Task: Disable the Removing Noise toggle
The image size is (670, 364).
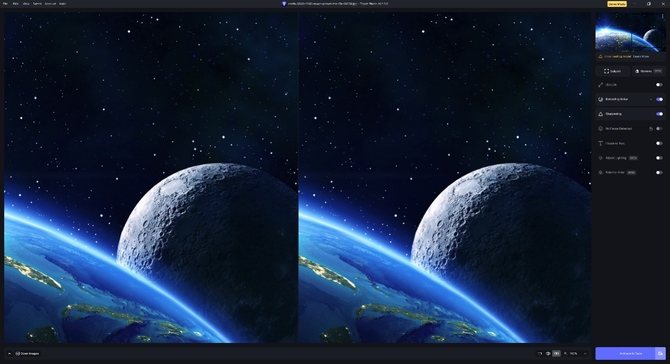Action: point(659,99)
